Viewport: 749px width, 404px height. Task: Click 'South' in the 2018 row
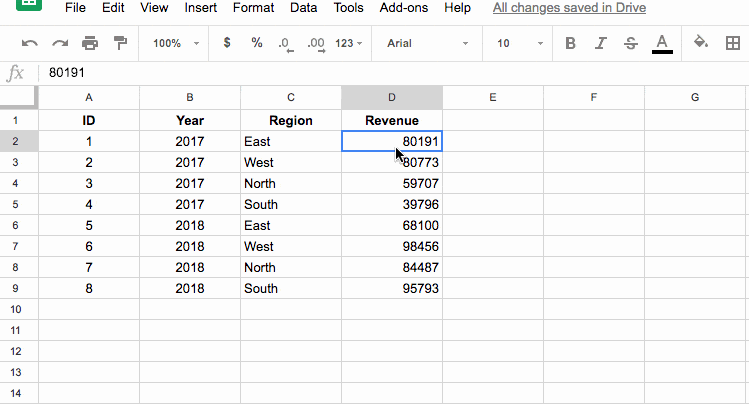[x=291, y=288]
